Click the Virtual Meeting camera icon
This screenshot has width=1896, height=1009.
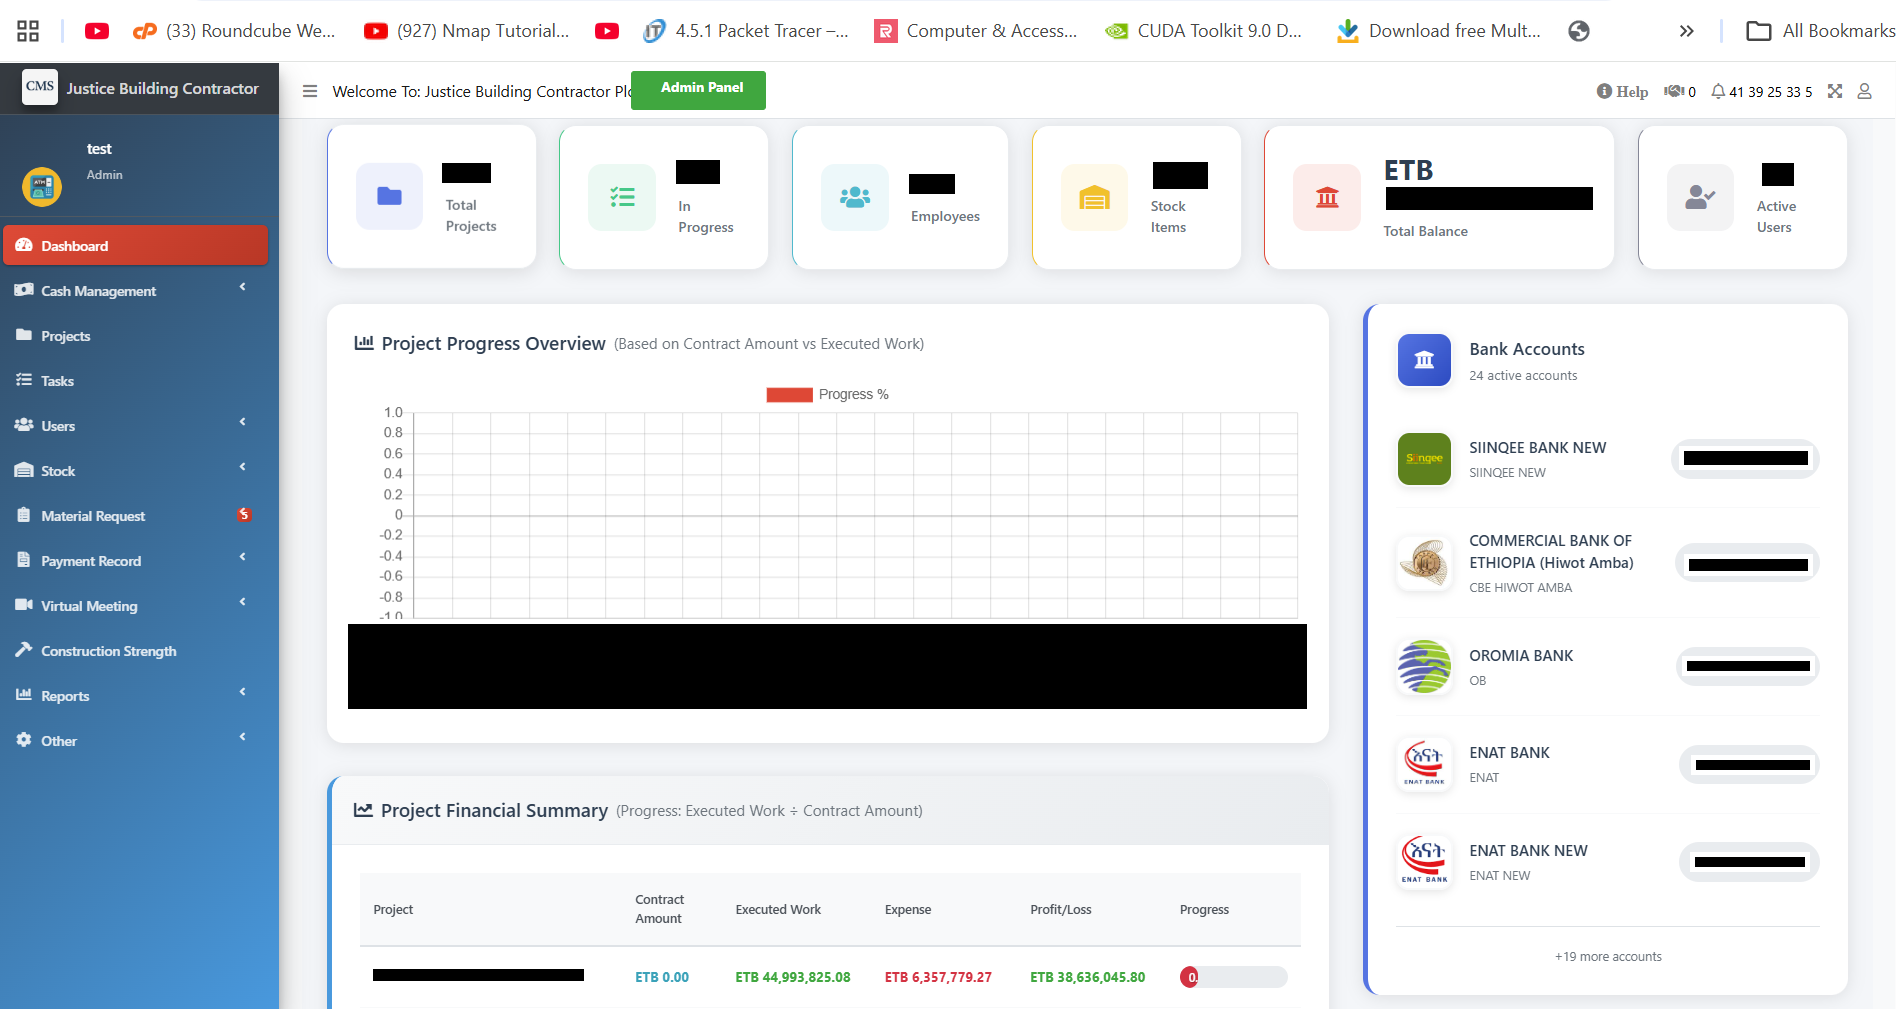tap(23, 605)
